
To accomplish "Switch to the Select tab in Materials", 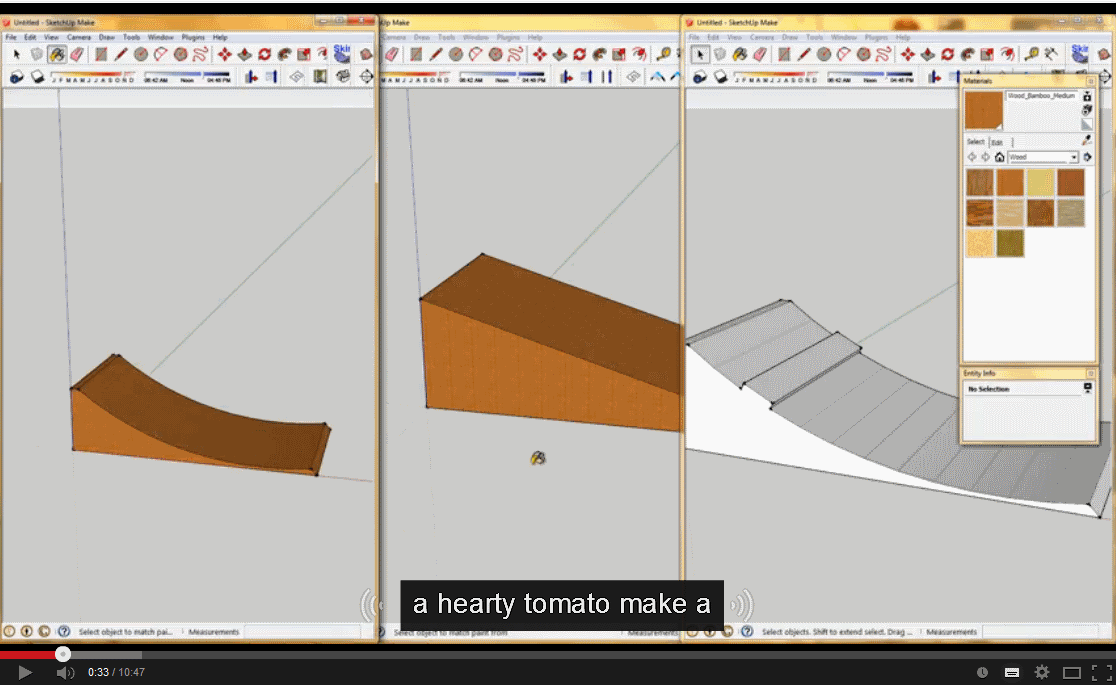I will coord(976,142).
